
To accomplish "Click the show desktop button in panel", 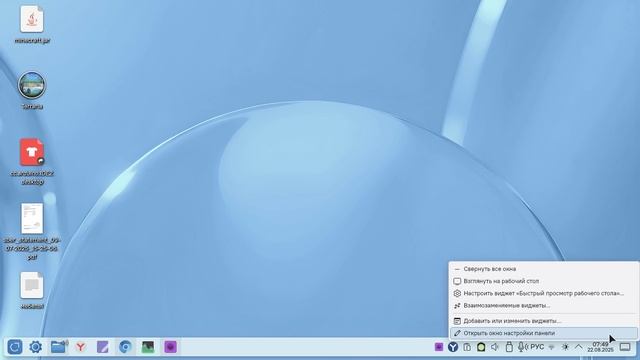I will pos(625,347).
